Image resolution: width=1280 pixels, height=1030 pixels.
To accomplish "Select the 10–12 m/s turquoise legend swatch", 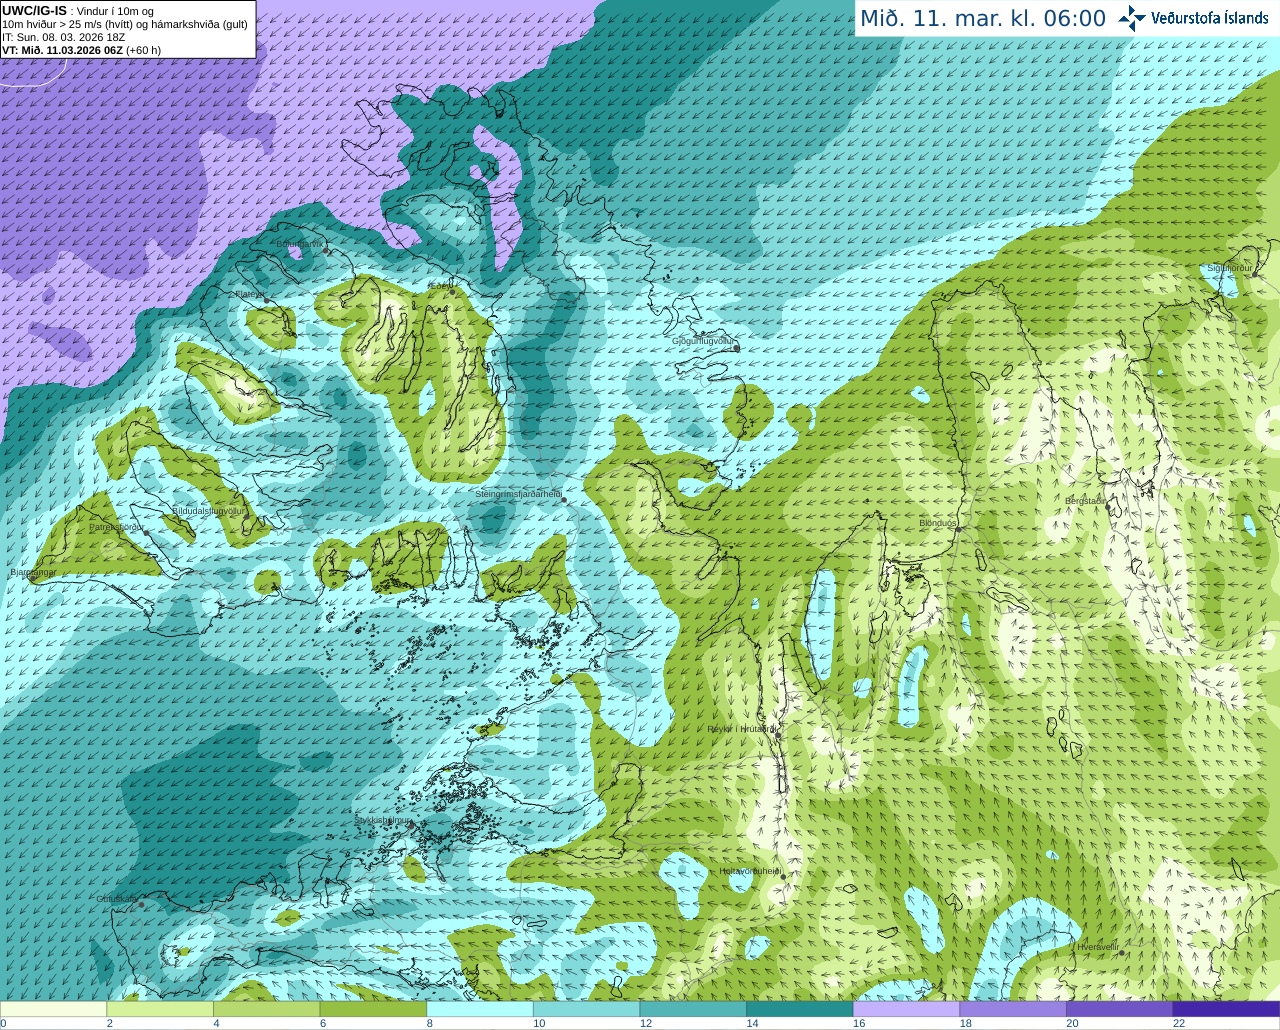I will (586, 1009).
